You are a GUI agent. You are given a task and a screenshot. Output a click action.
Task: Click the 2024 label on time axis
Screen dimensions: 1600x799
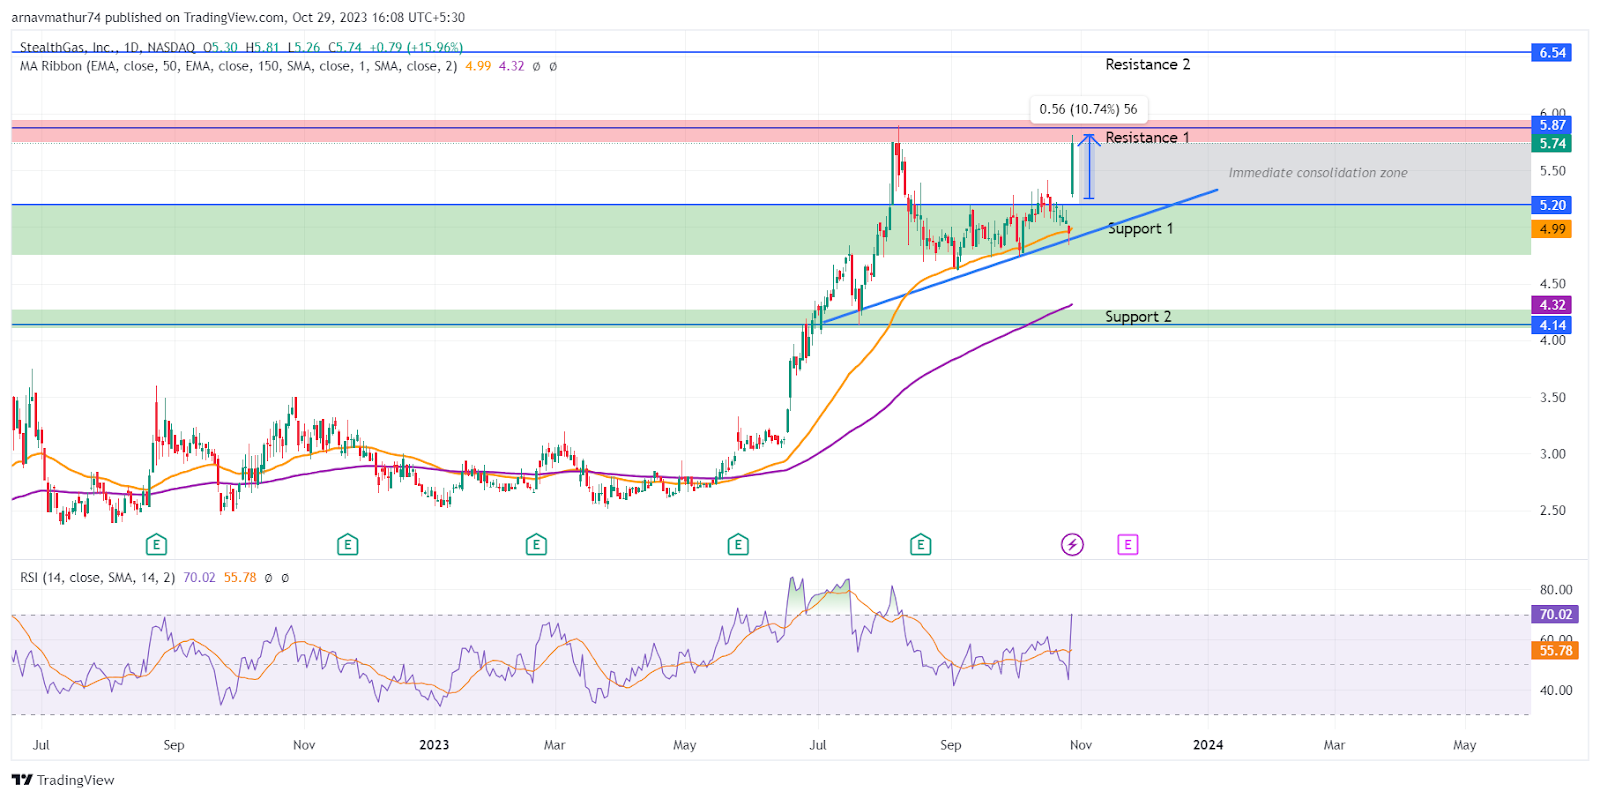click(x=1208, y=745)
